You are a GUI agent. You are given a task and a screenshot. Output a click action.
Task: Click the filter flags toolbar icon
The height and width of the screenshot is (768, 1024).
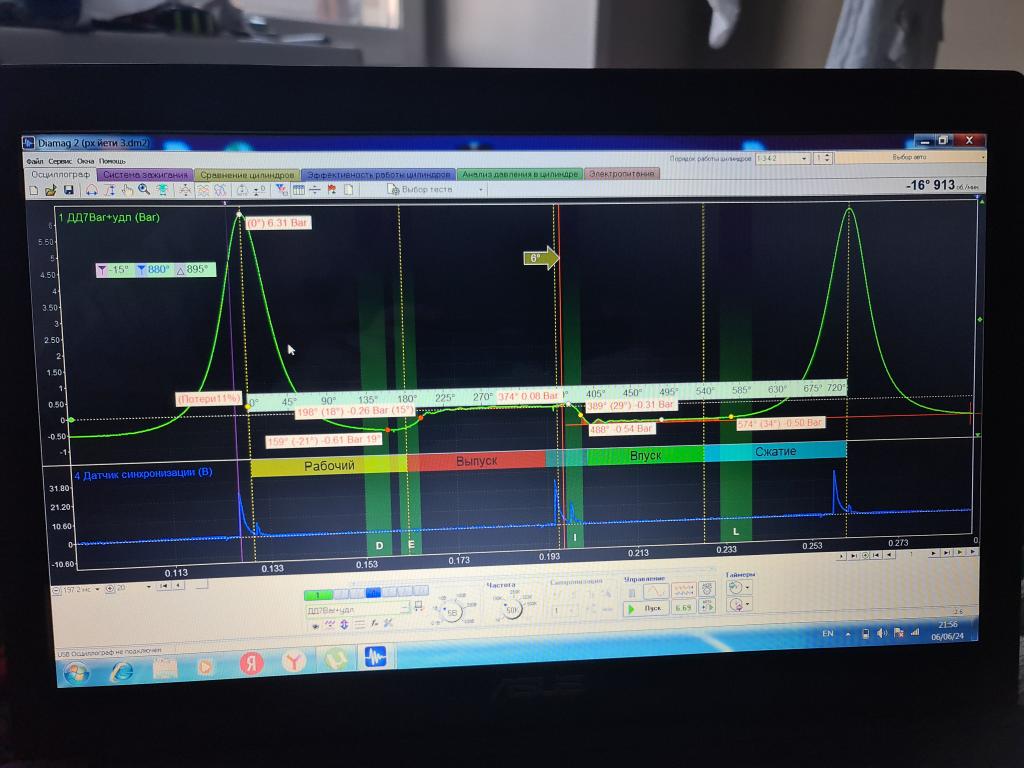[x=281, y=189]
